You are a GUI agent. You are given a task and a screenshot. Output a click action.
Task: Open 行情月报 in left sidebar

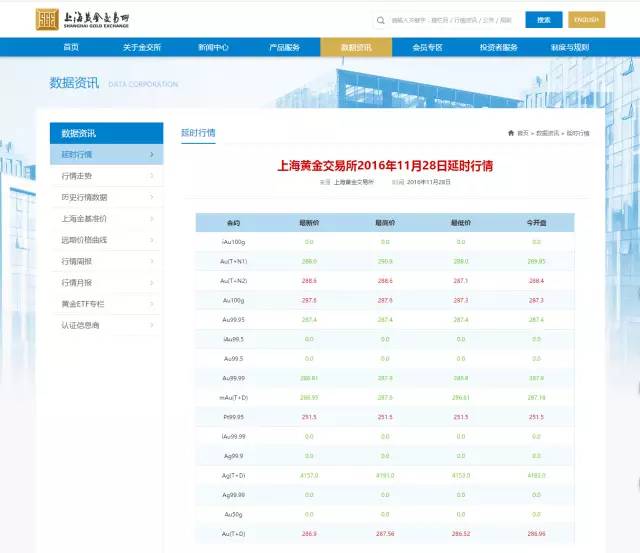point(107,282)
